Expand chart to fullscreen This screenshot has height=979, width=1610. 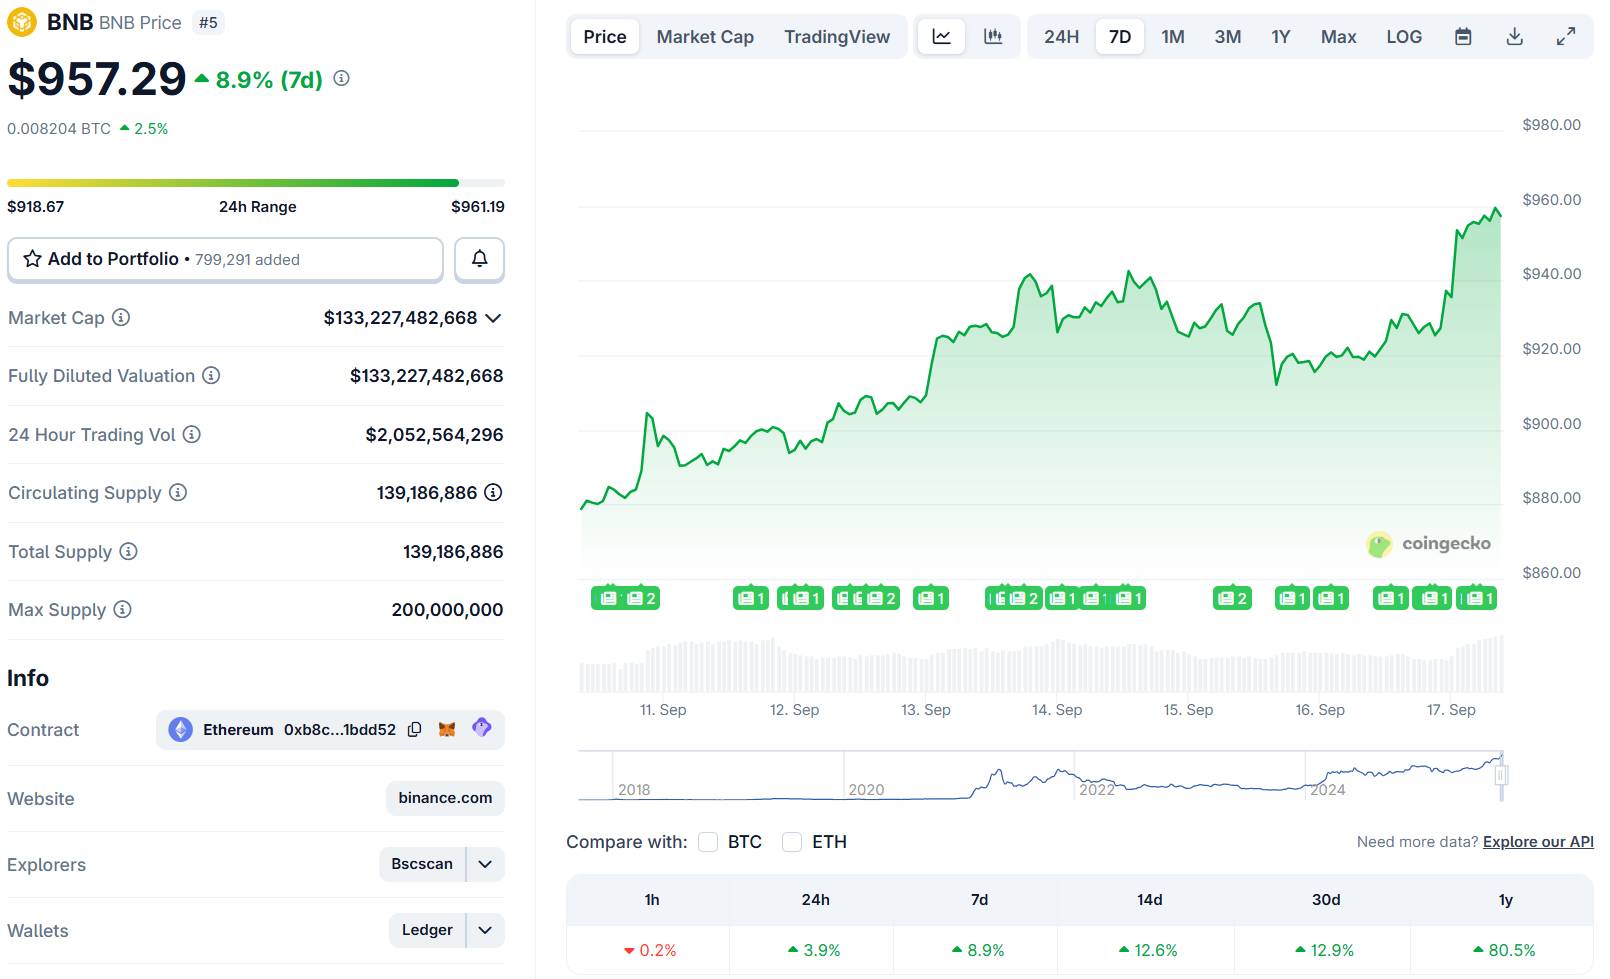click(x=1566, y=37)
